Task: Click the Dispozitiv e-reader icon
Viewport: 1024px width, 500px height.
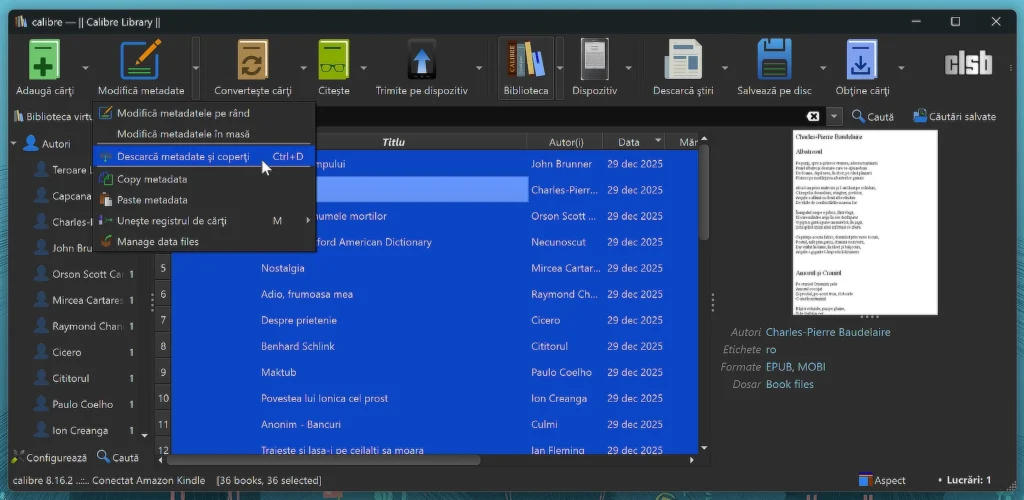Action: click(594, 60)
